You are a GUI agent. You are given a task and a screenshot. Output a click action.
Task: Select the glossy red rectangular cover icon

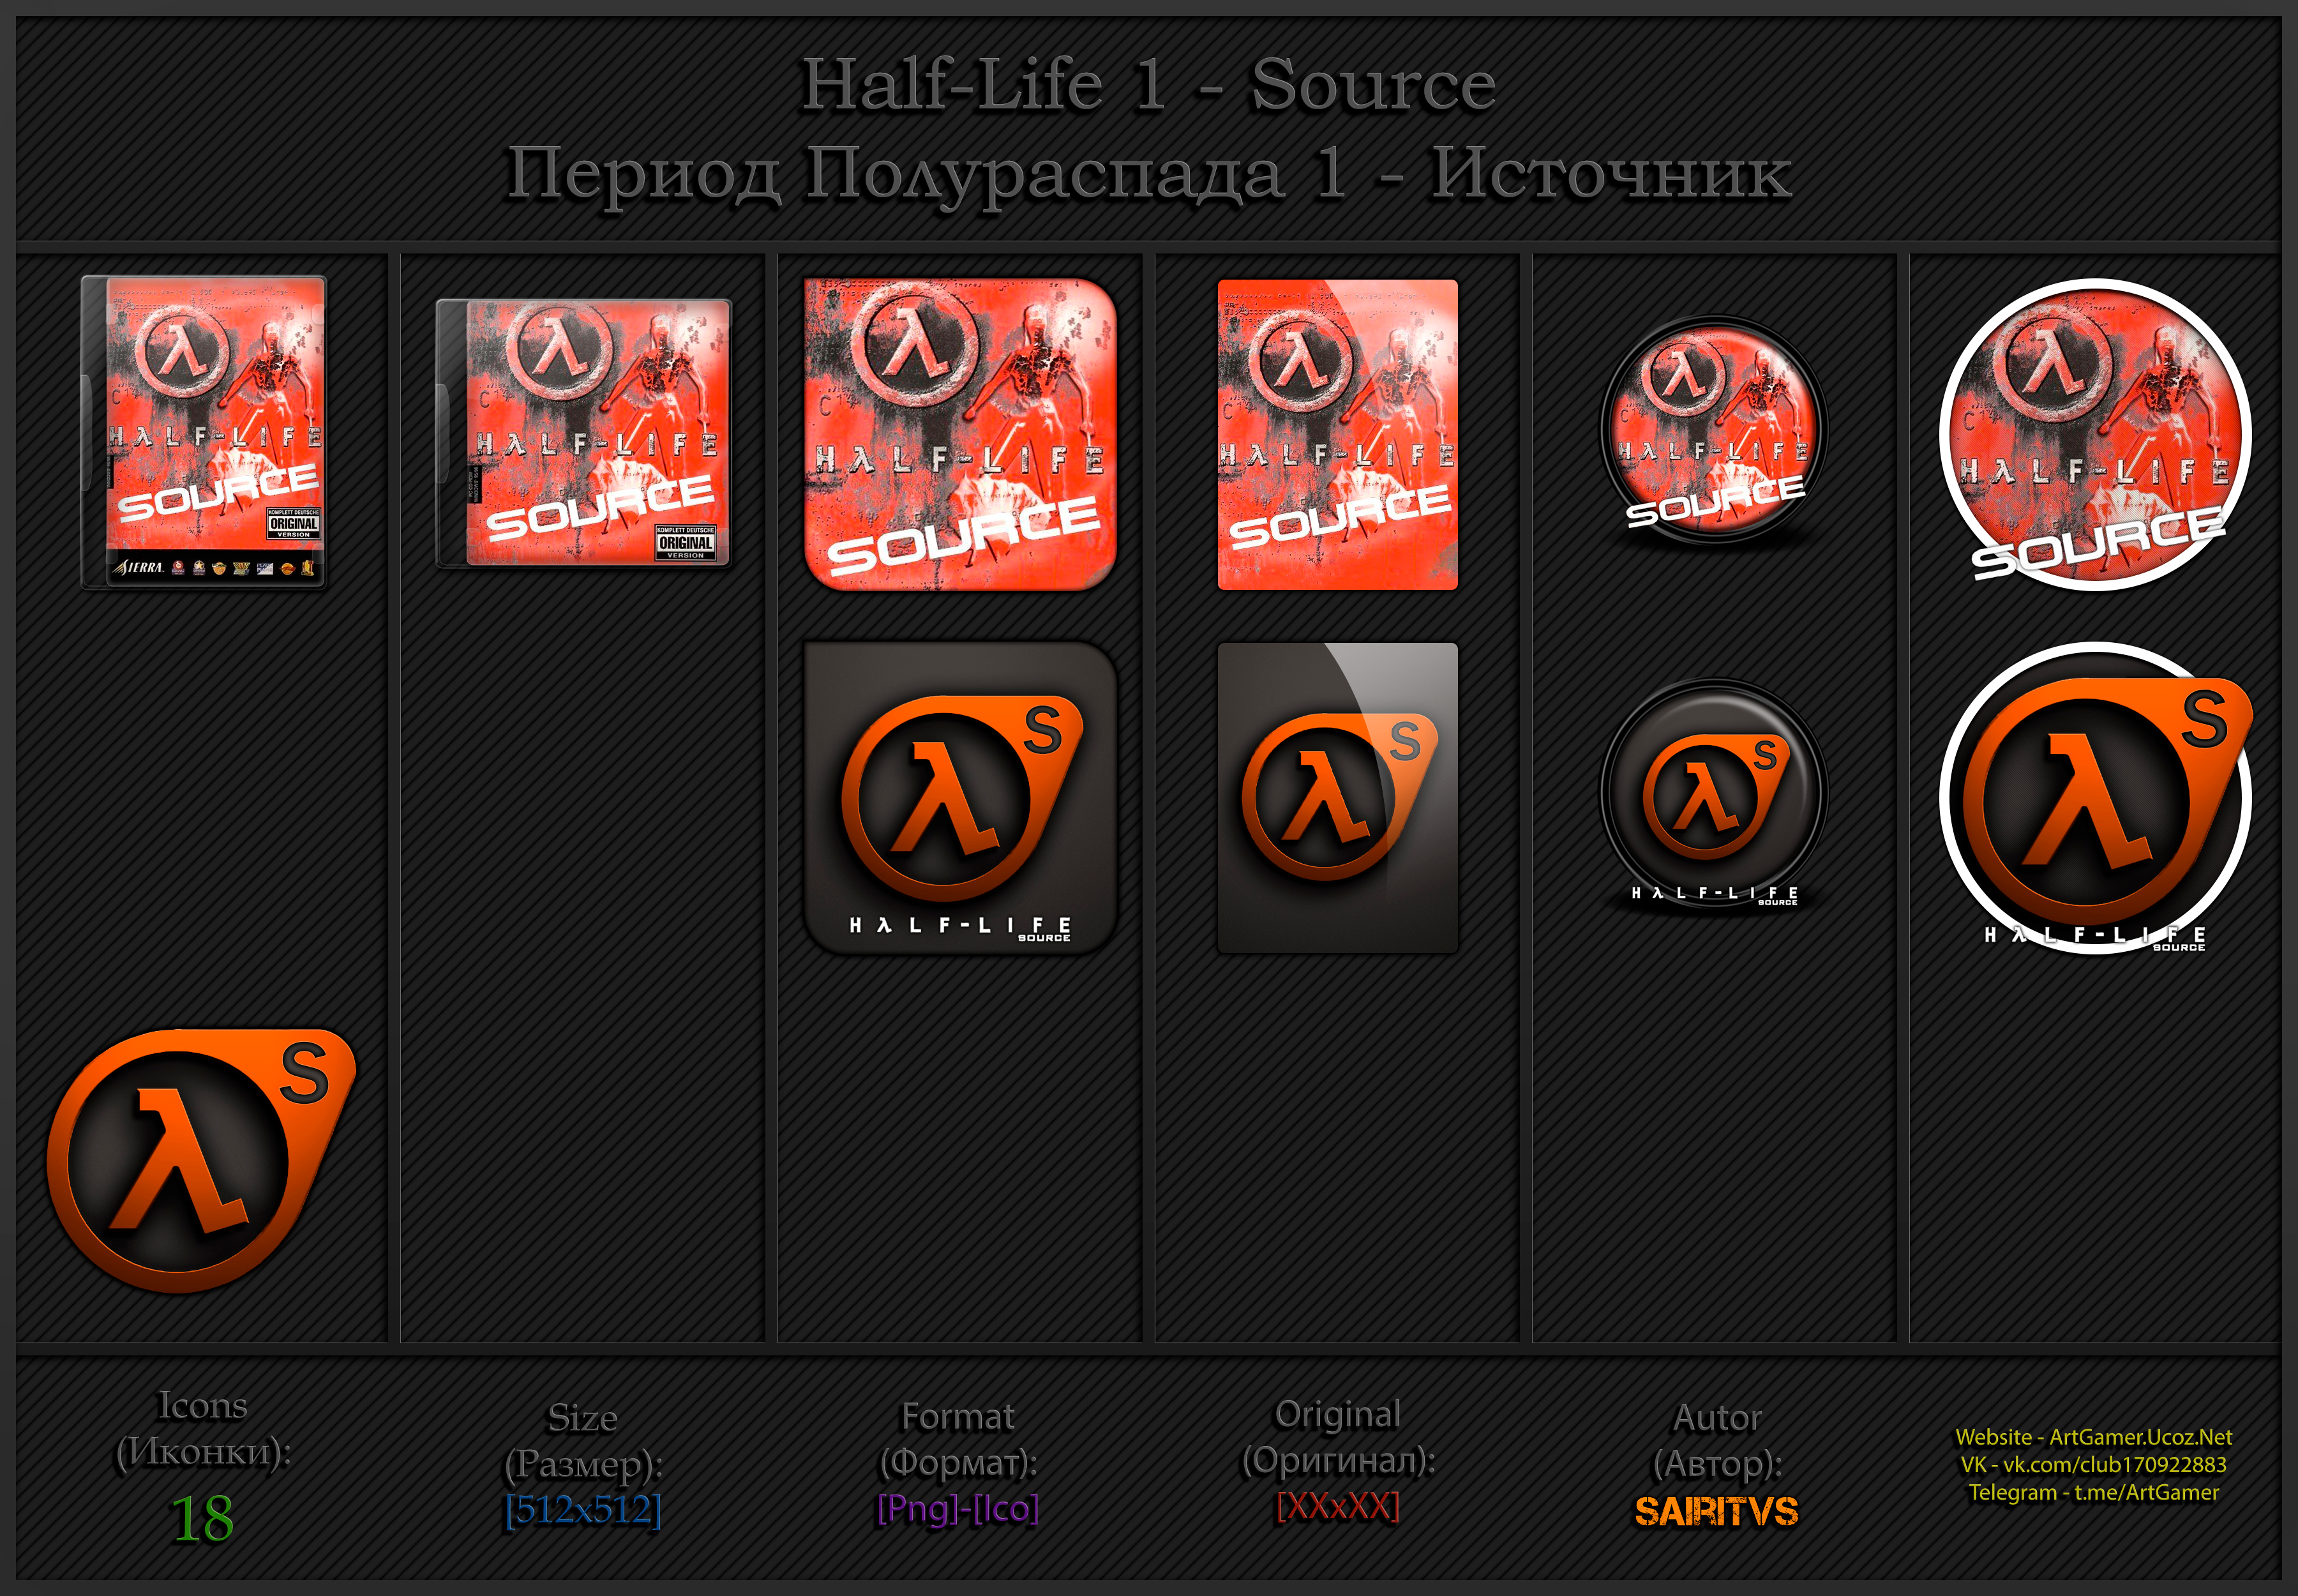(1337, 434)
